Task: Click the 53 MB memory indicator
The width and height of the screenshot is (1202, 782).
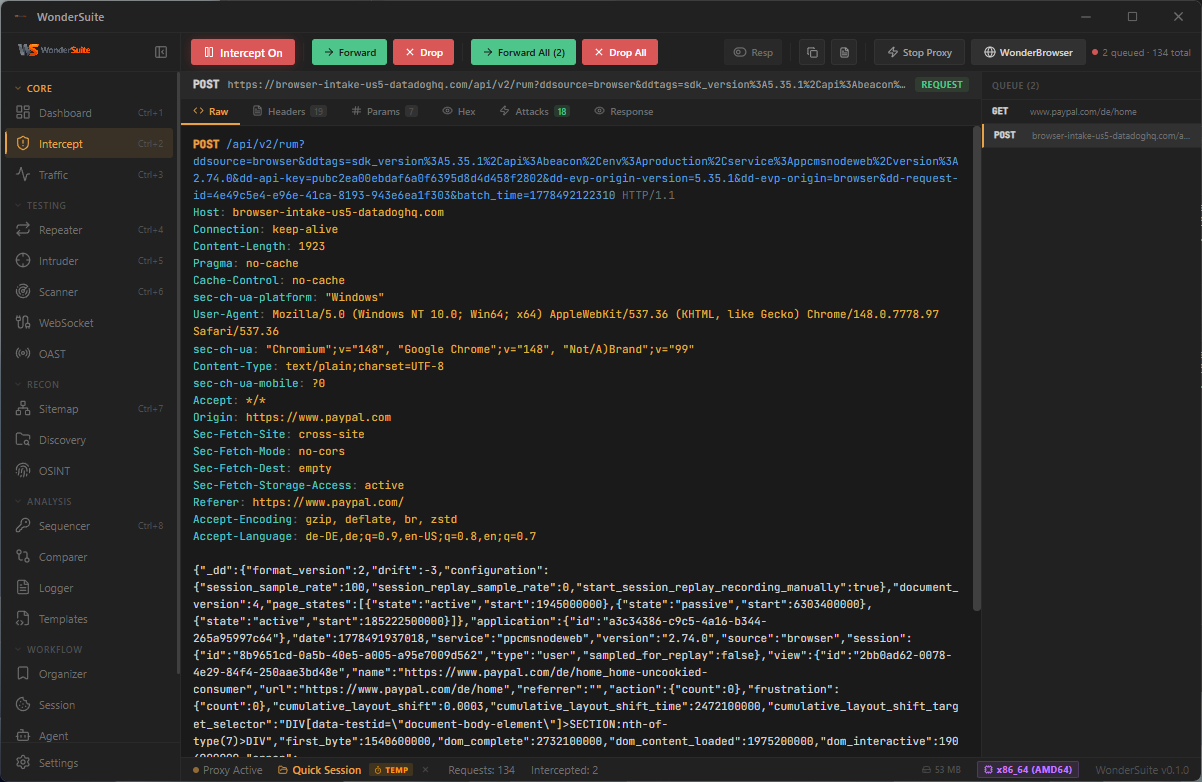Action: pos(941,770)
